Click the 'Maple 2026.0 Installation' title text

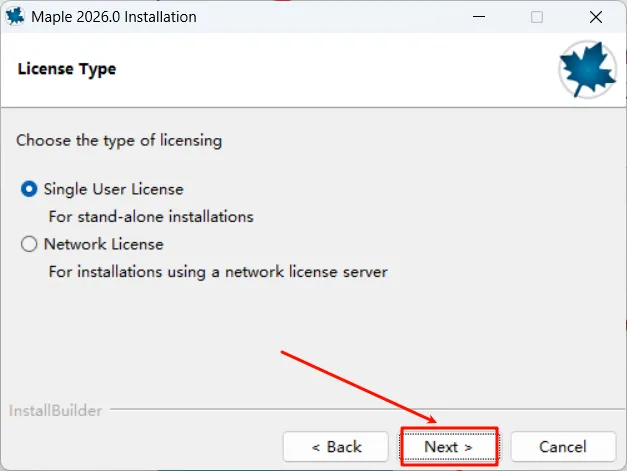(x=114, y=17)
